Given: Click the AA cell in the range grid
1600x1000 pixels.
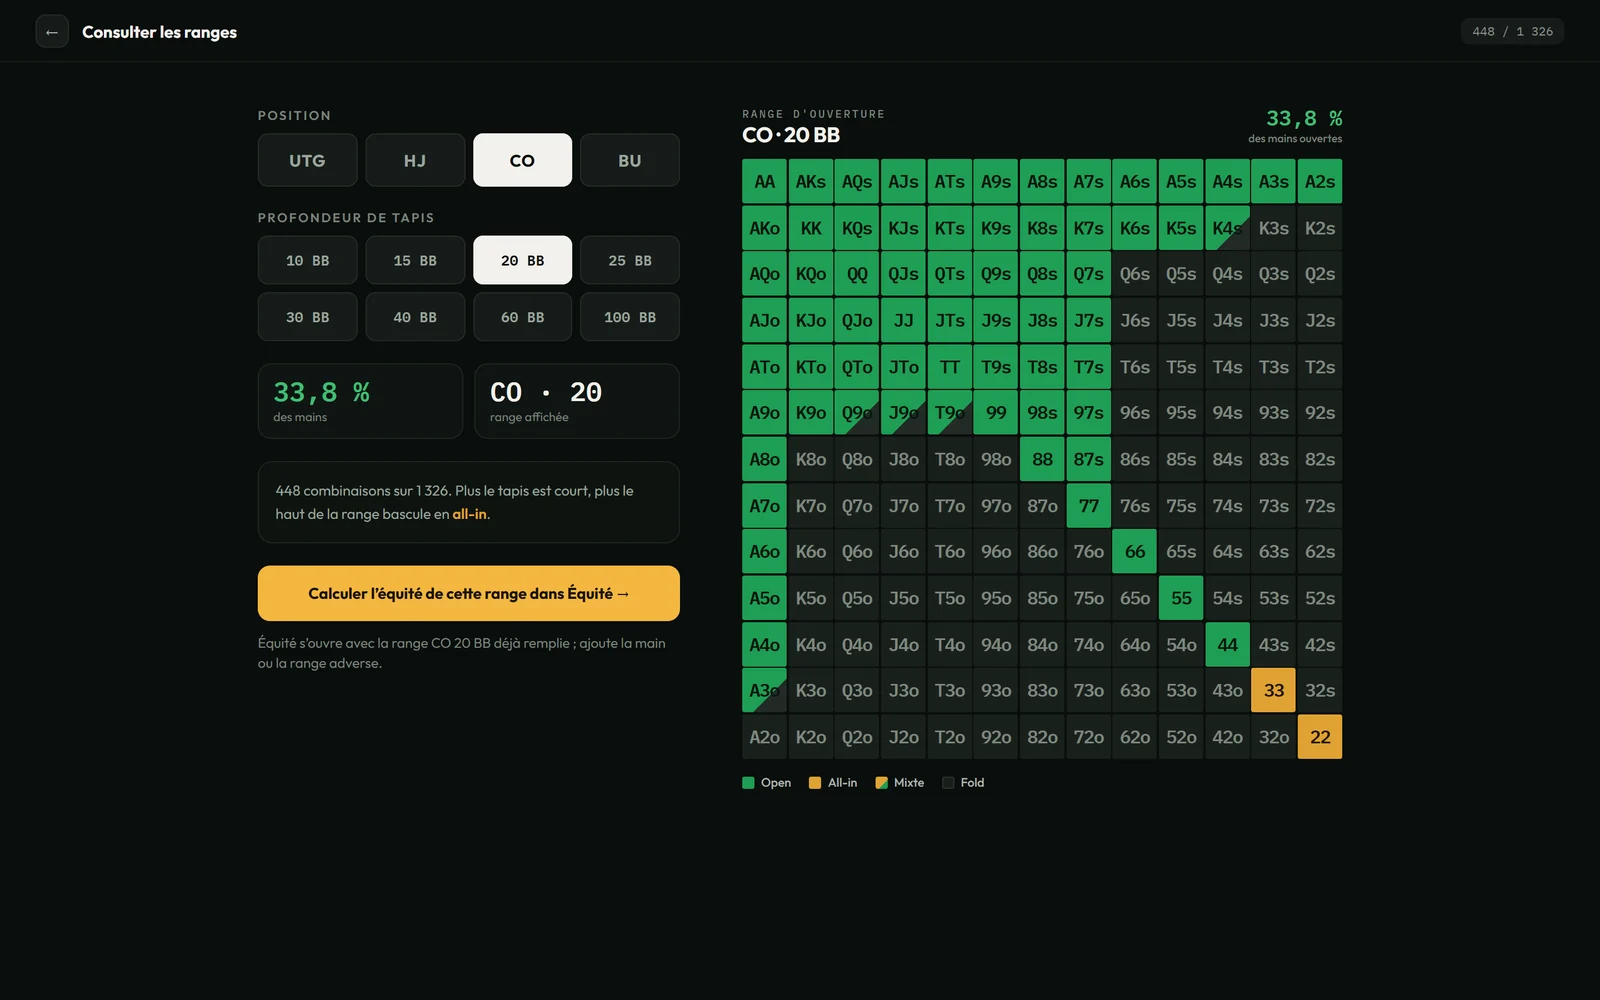Looking at the screenshot, I should (x=764, y=182).
